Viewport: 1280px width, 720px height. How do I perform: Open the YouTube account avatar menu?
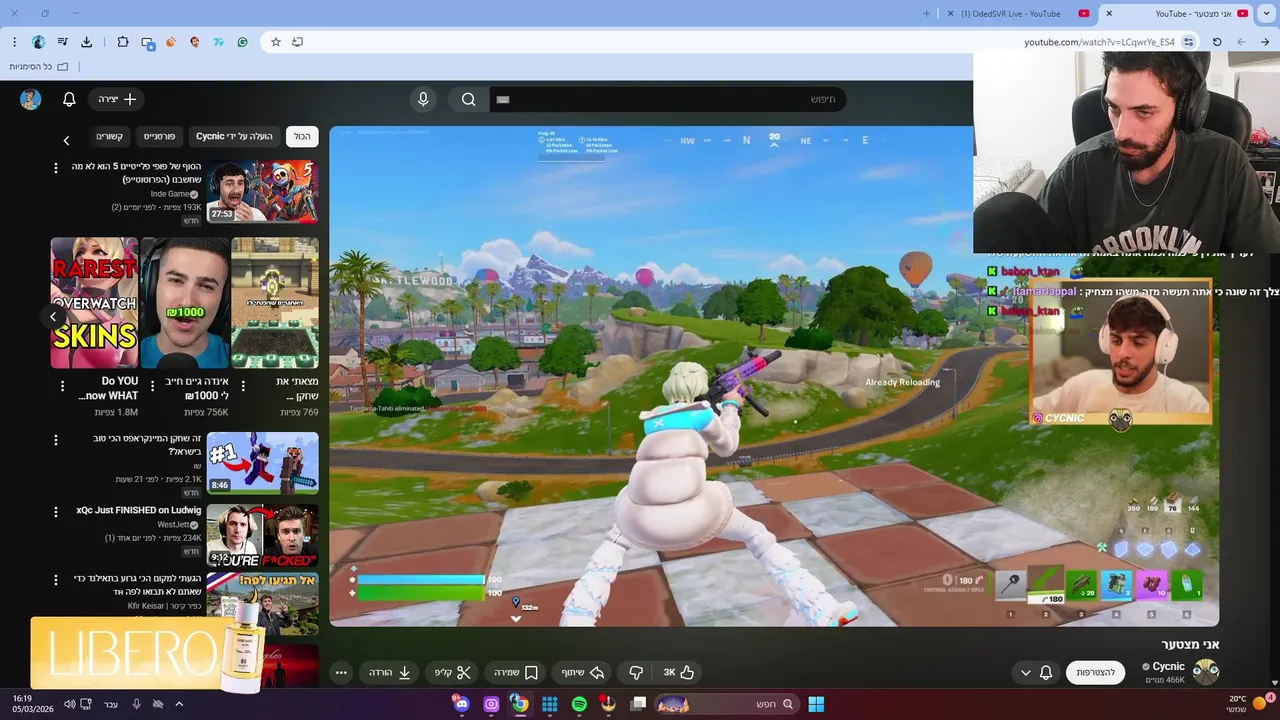30,99
